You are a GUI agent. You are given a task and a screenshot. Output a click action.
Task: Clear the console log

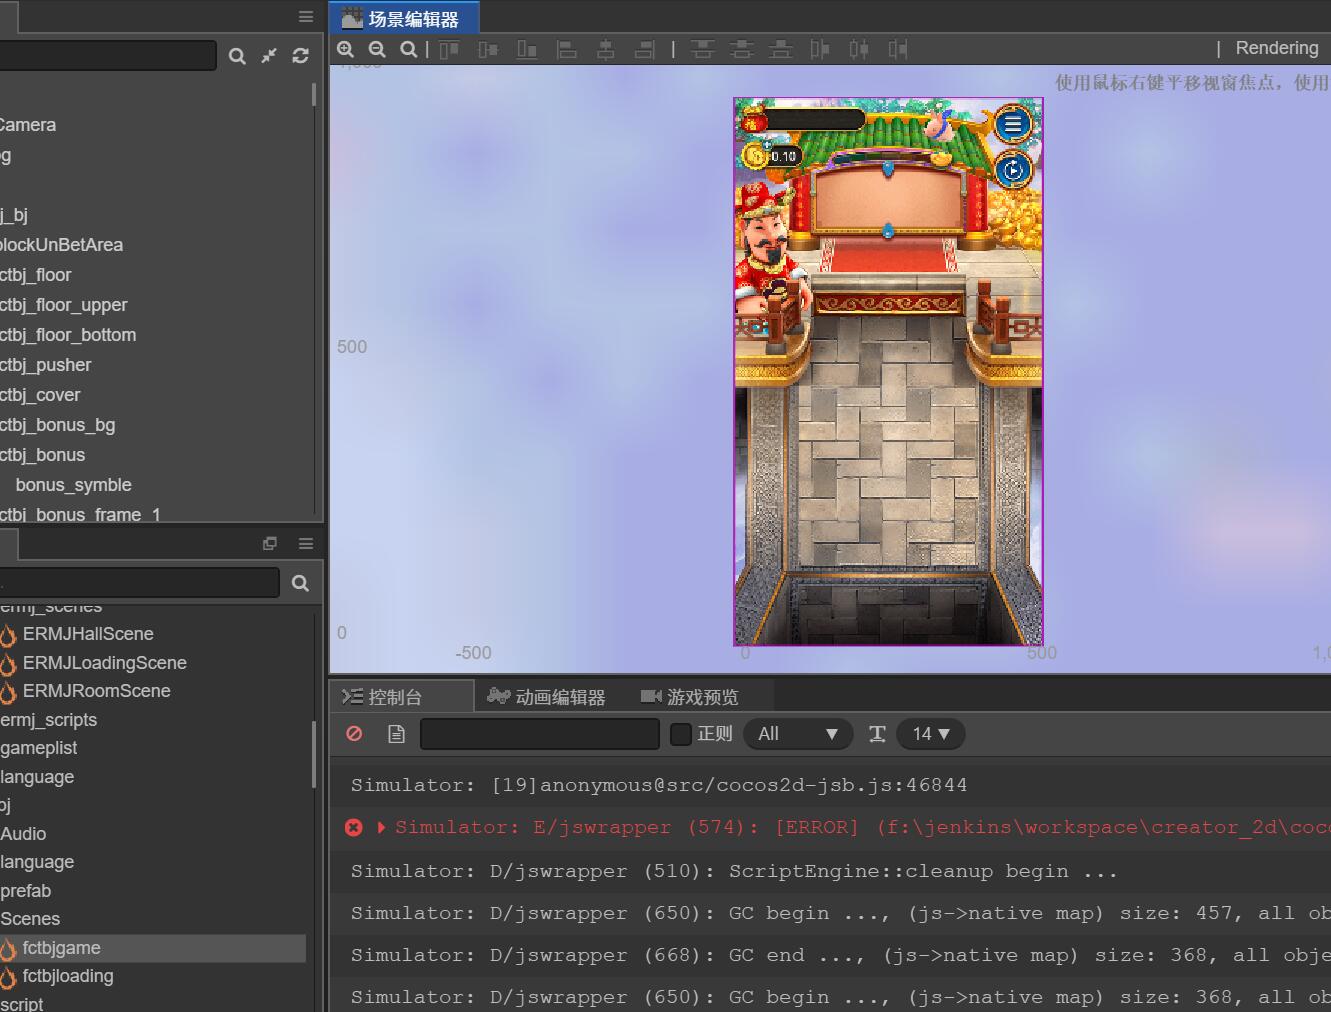click(354, 734)
